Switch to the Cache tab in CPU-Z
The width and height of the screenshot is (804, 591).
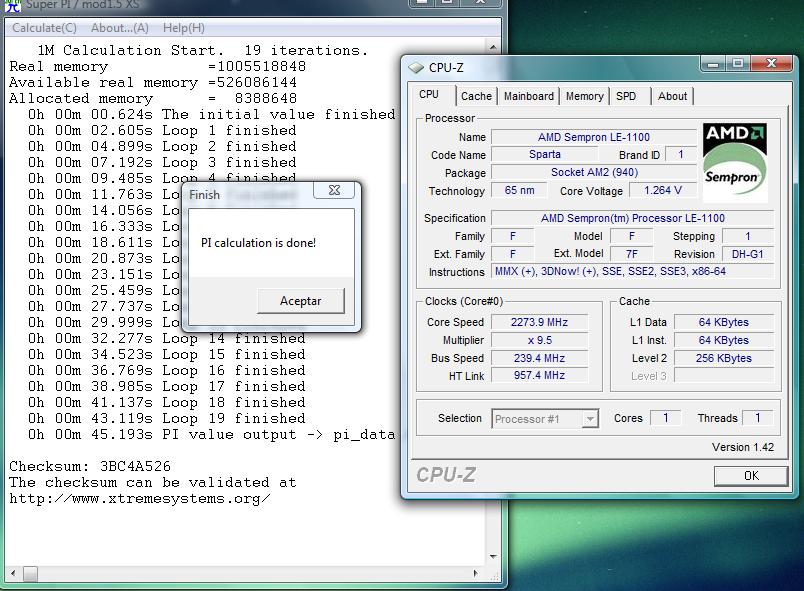pos(476,96)
